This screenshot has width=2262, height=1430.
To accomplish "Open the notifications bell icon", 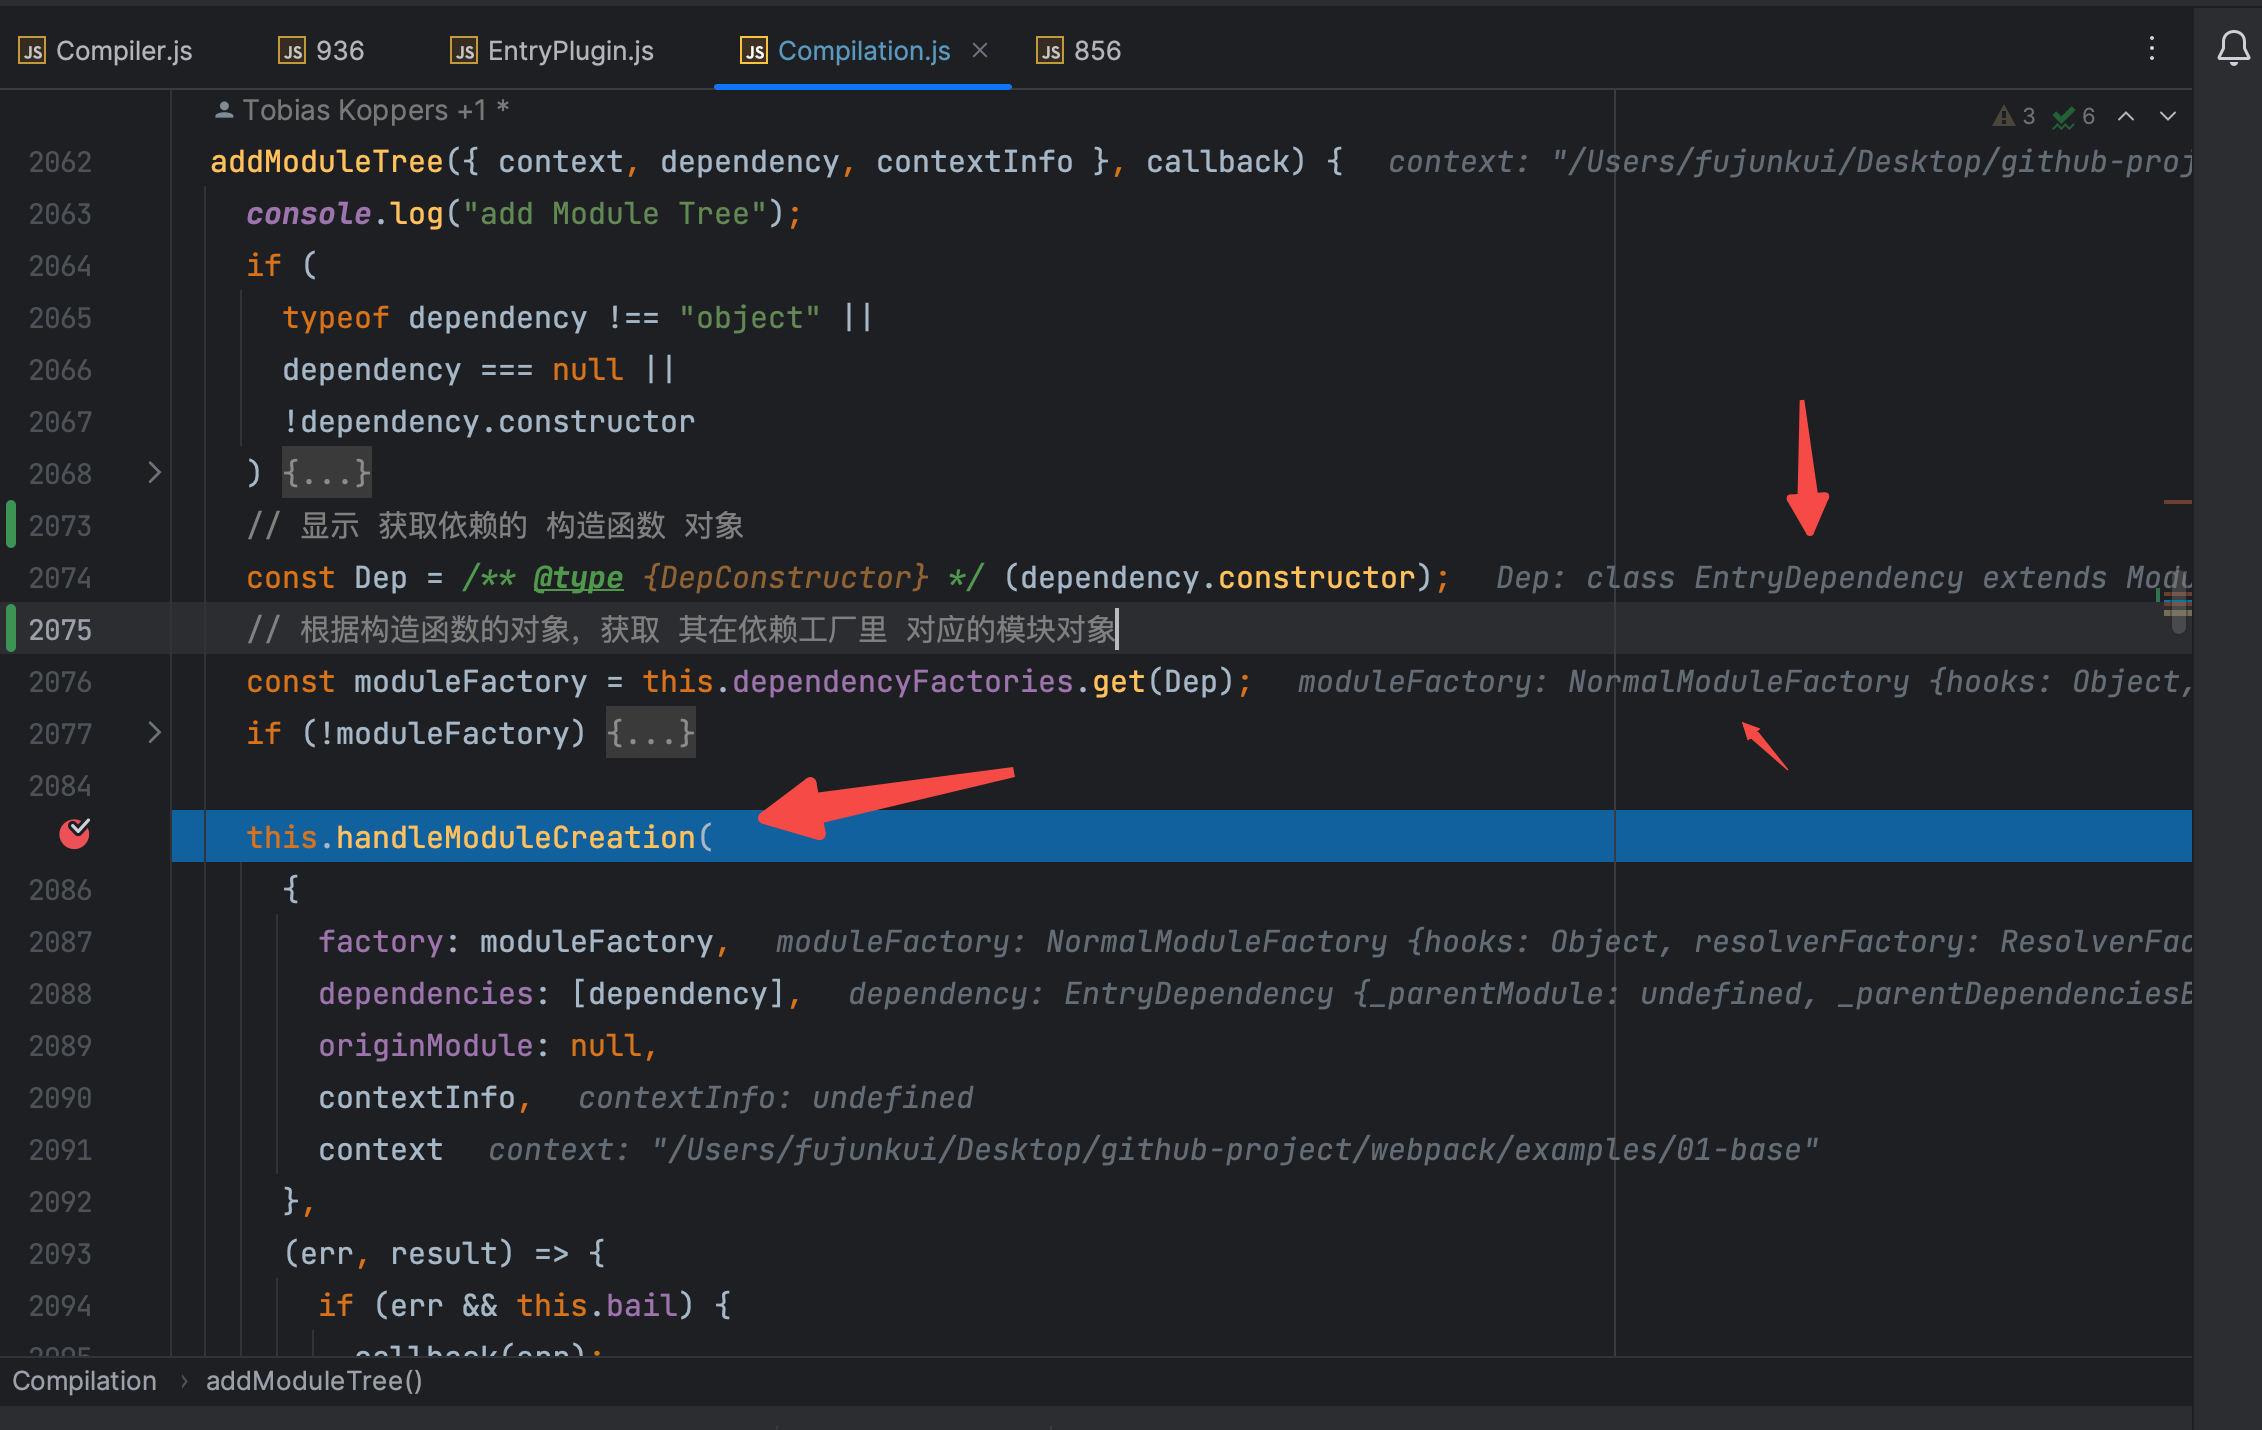I will (x=2232, y=48).
